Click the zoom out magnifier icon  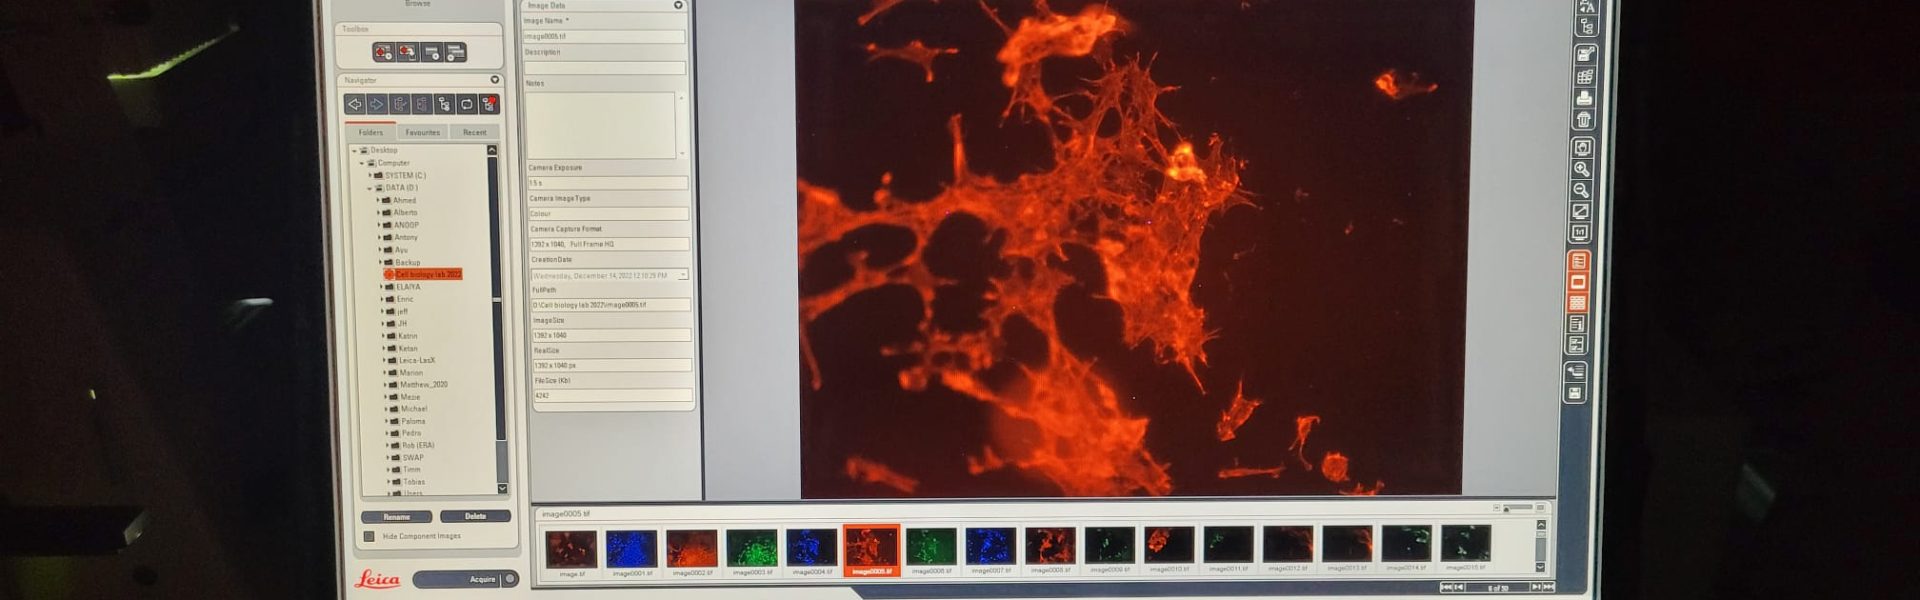(1582, 190)
